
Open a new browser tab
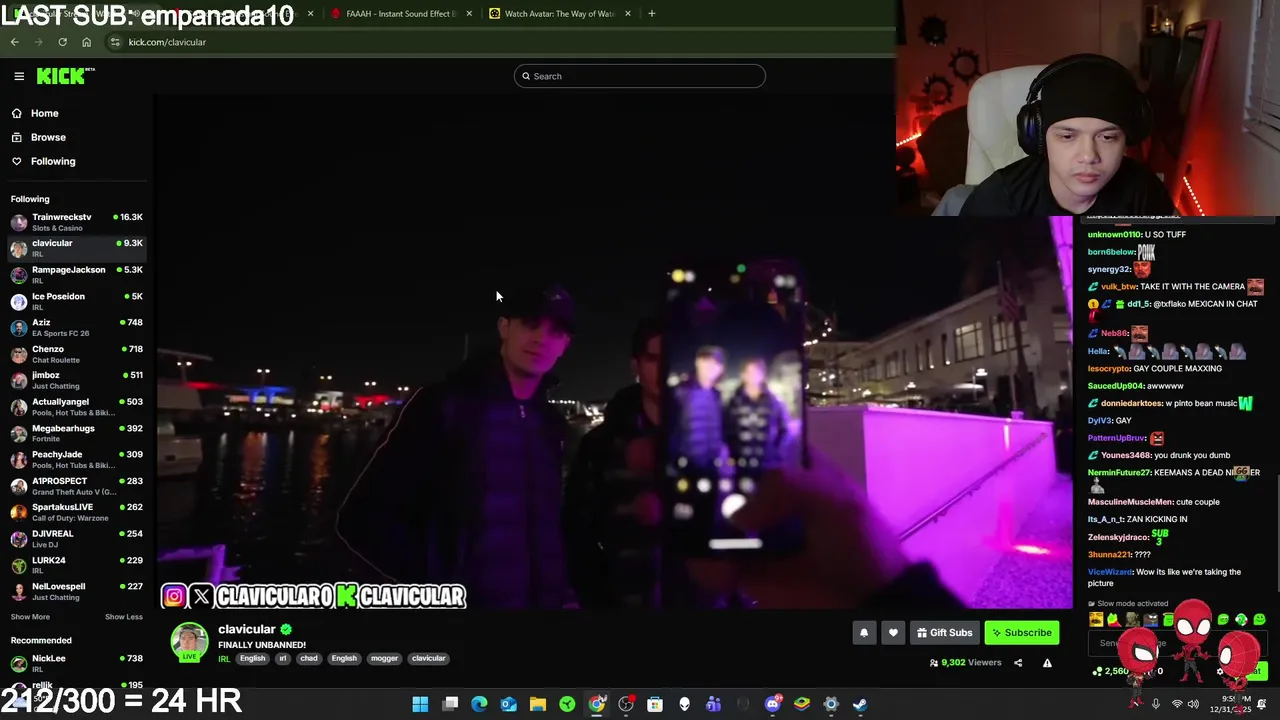(651, 14)
